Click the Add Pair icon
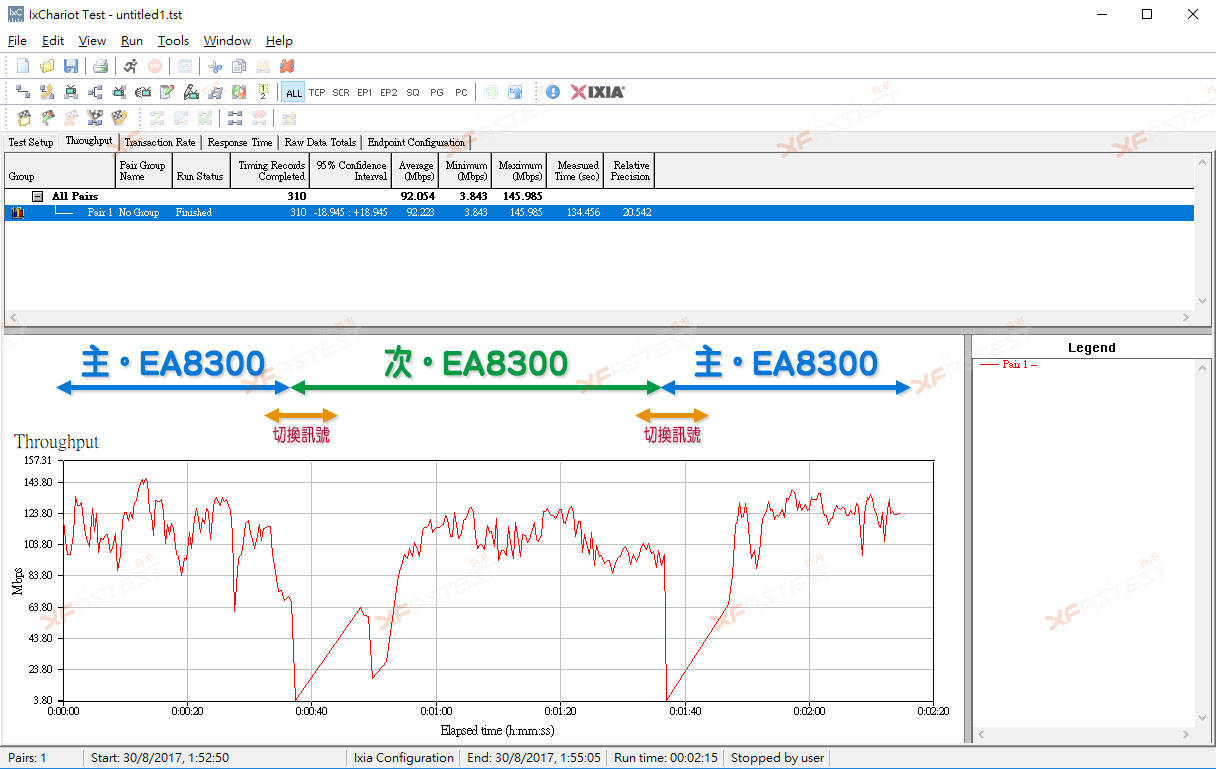Viewport: 1216px width, 769px height. [x=23, y=92]
